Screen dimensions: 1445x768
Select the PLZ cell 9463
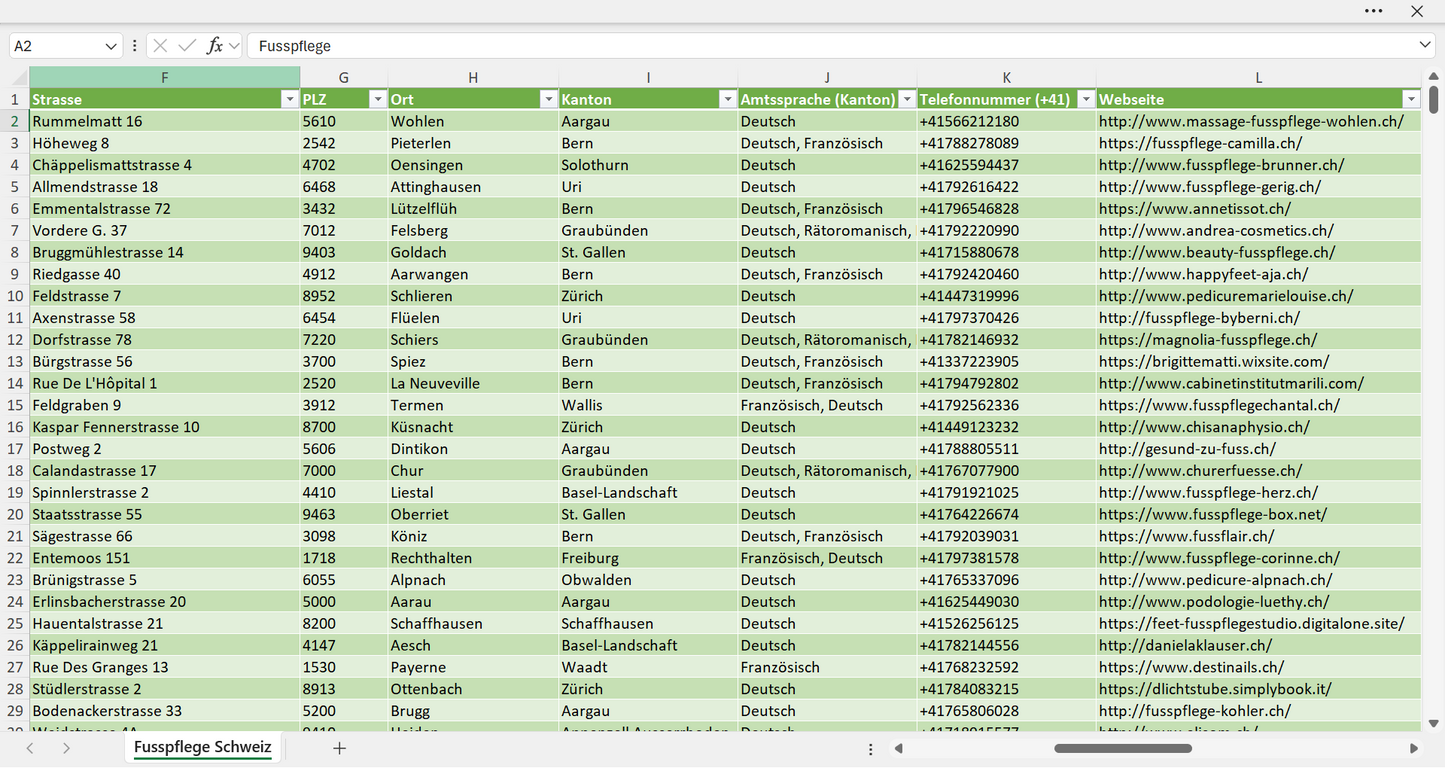click(x=344, y=515)
